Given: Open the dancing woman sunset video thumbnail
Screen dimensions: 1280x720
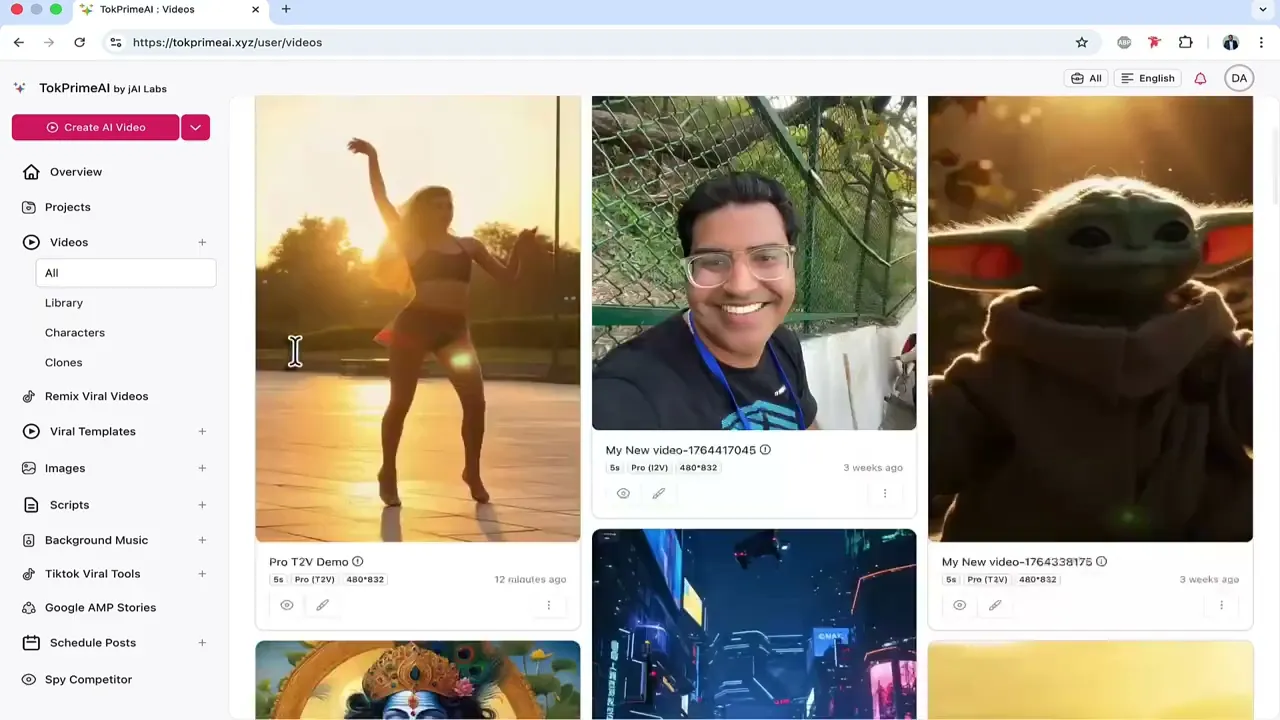Looking at the screenshot, I should (x=418, y=319).
